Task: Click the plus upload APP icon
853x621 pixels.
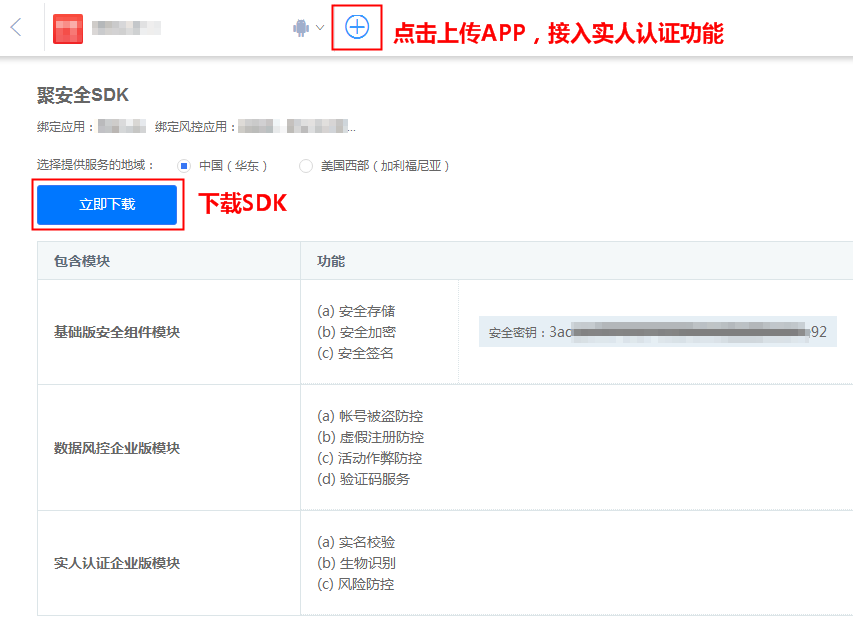Action: click(x=357, y=27)
